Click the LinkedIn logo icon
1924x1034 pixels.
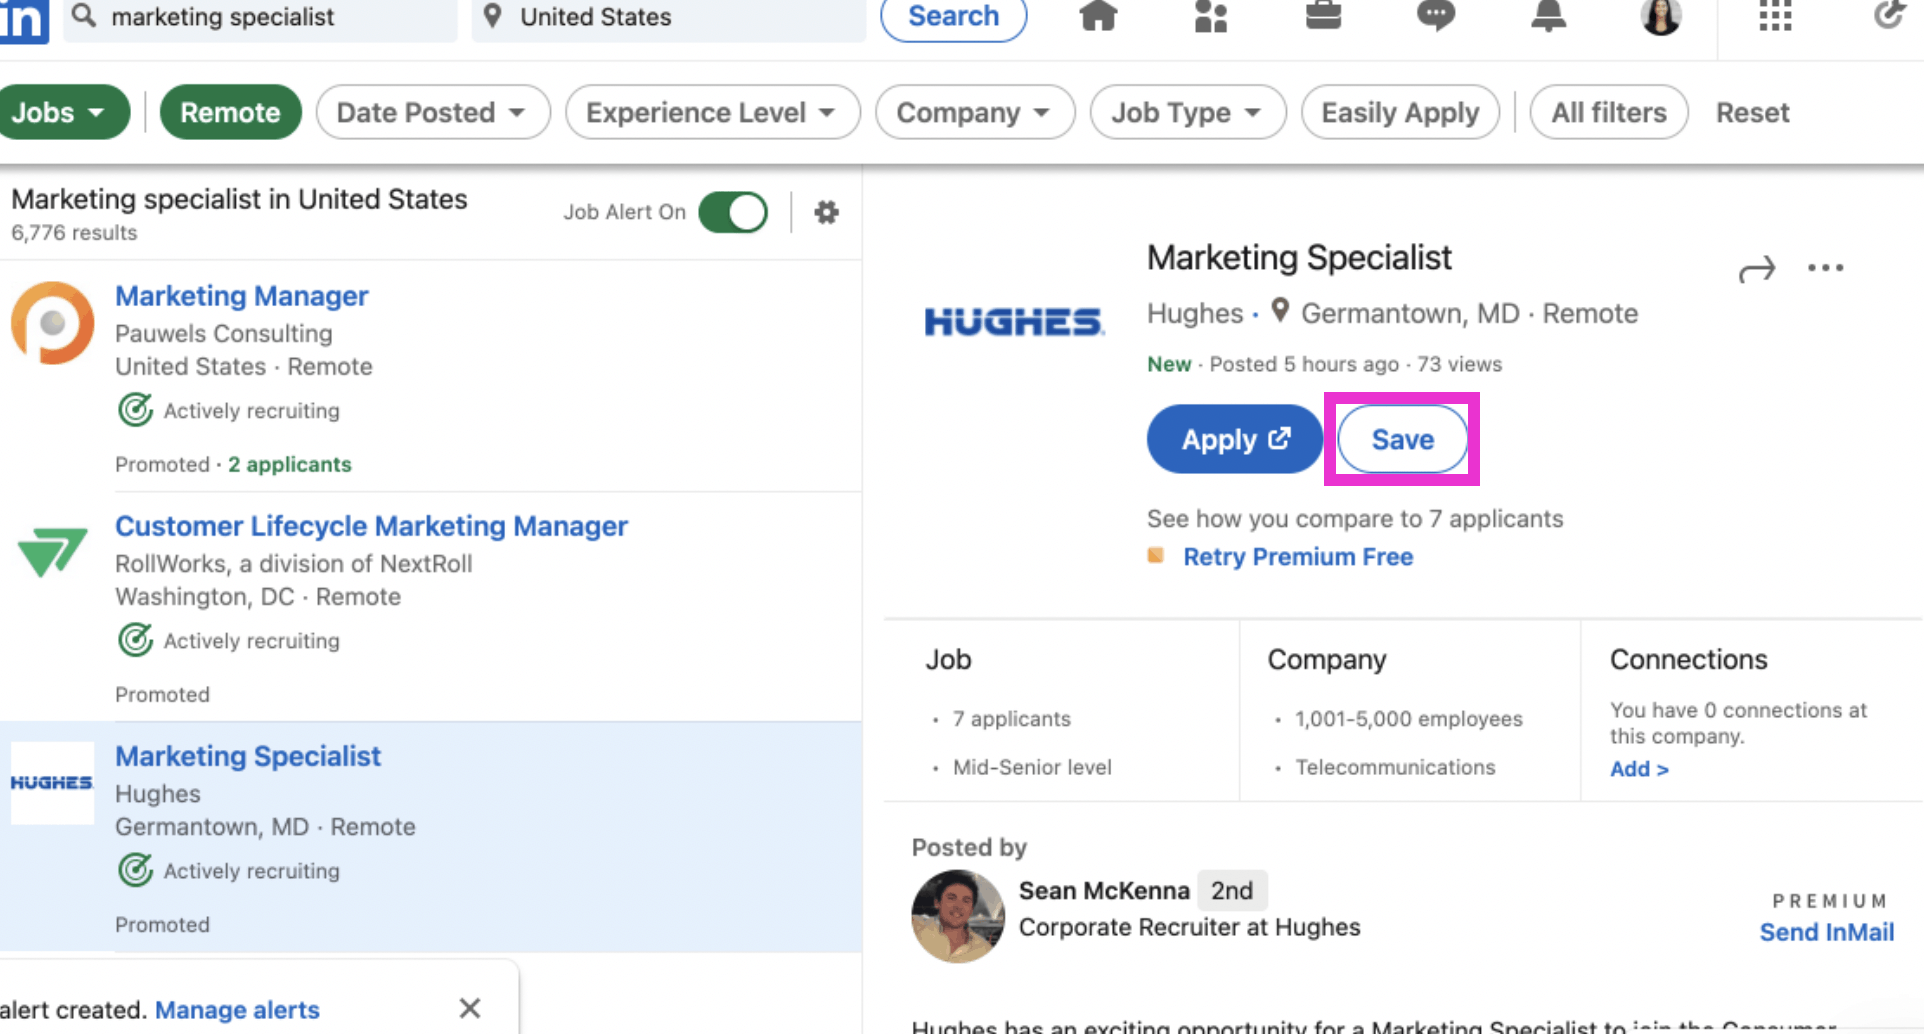tap(24, 20)
